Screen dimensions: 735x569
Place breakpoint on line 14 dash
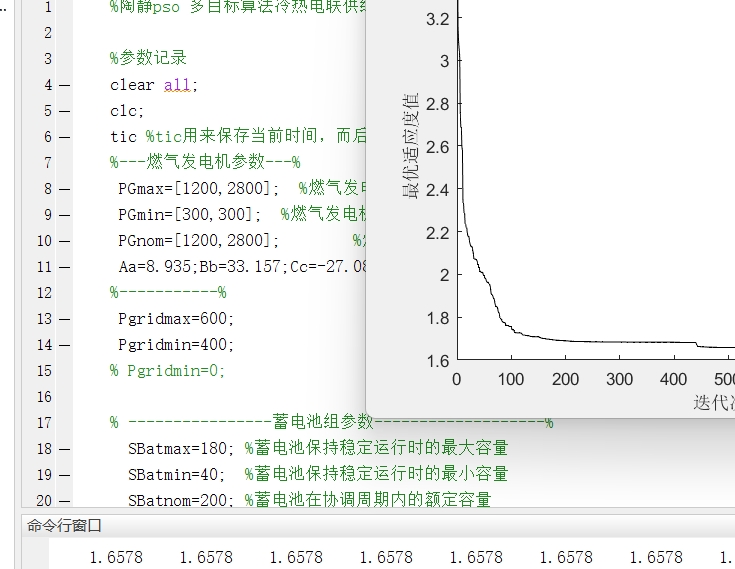coord(65,345)
